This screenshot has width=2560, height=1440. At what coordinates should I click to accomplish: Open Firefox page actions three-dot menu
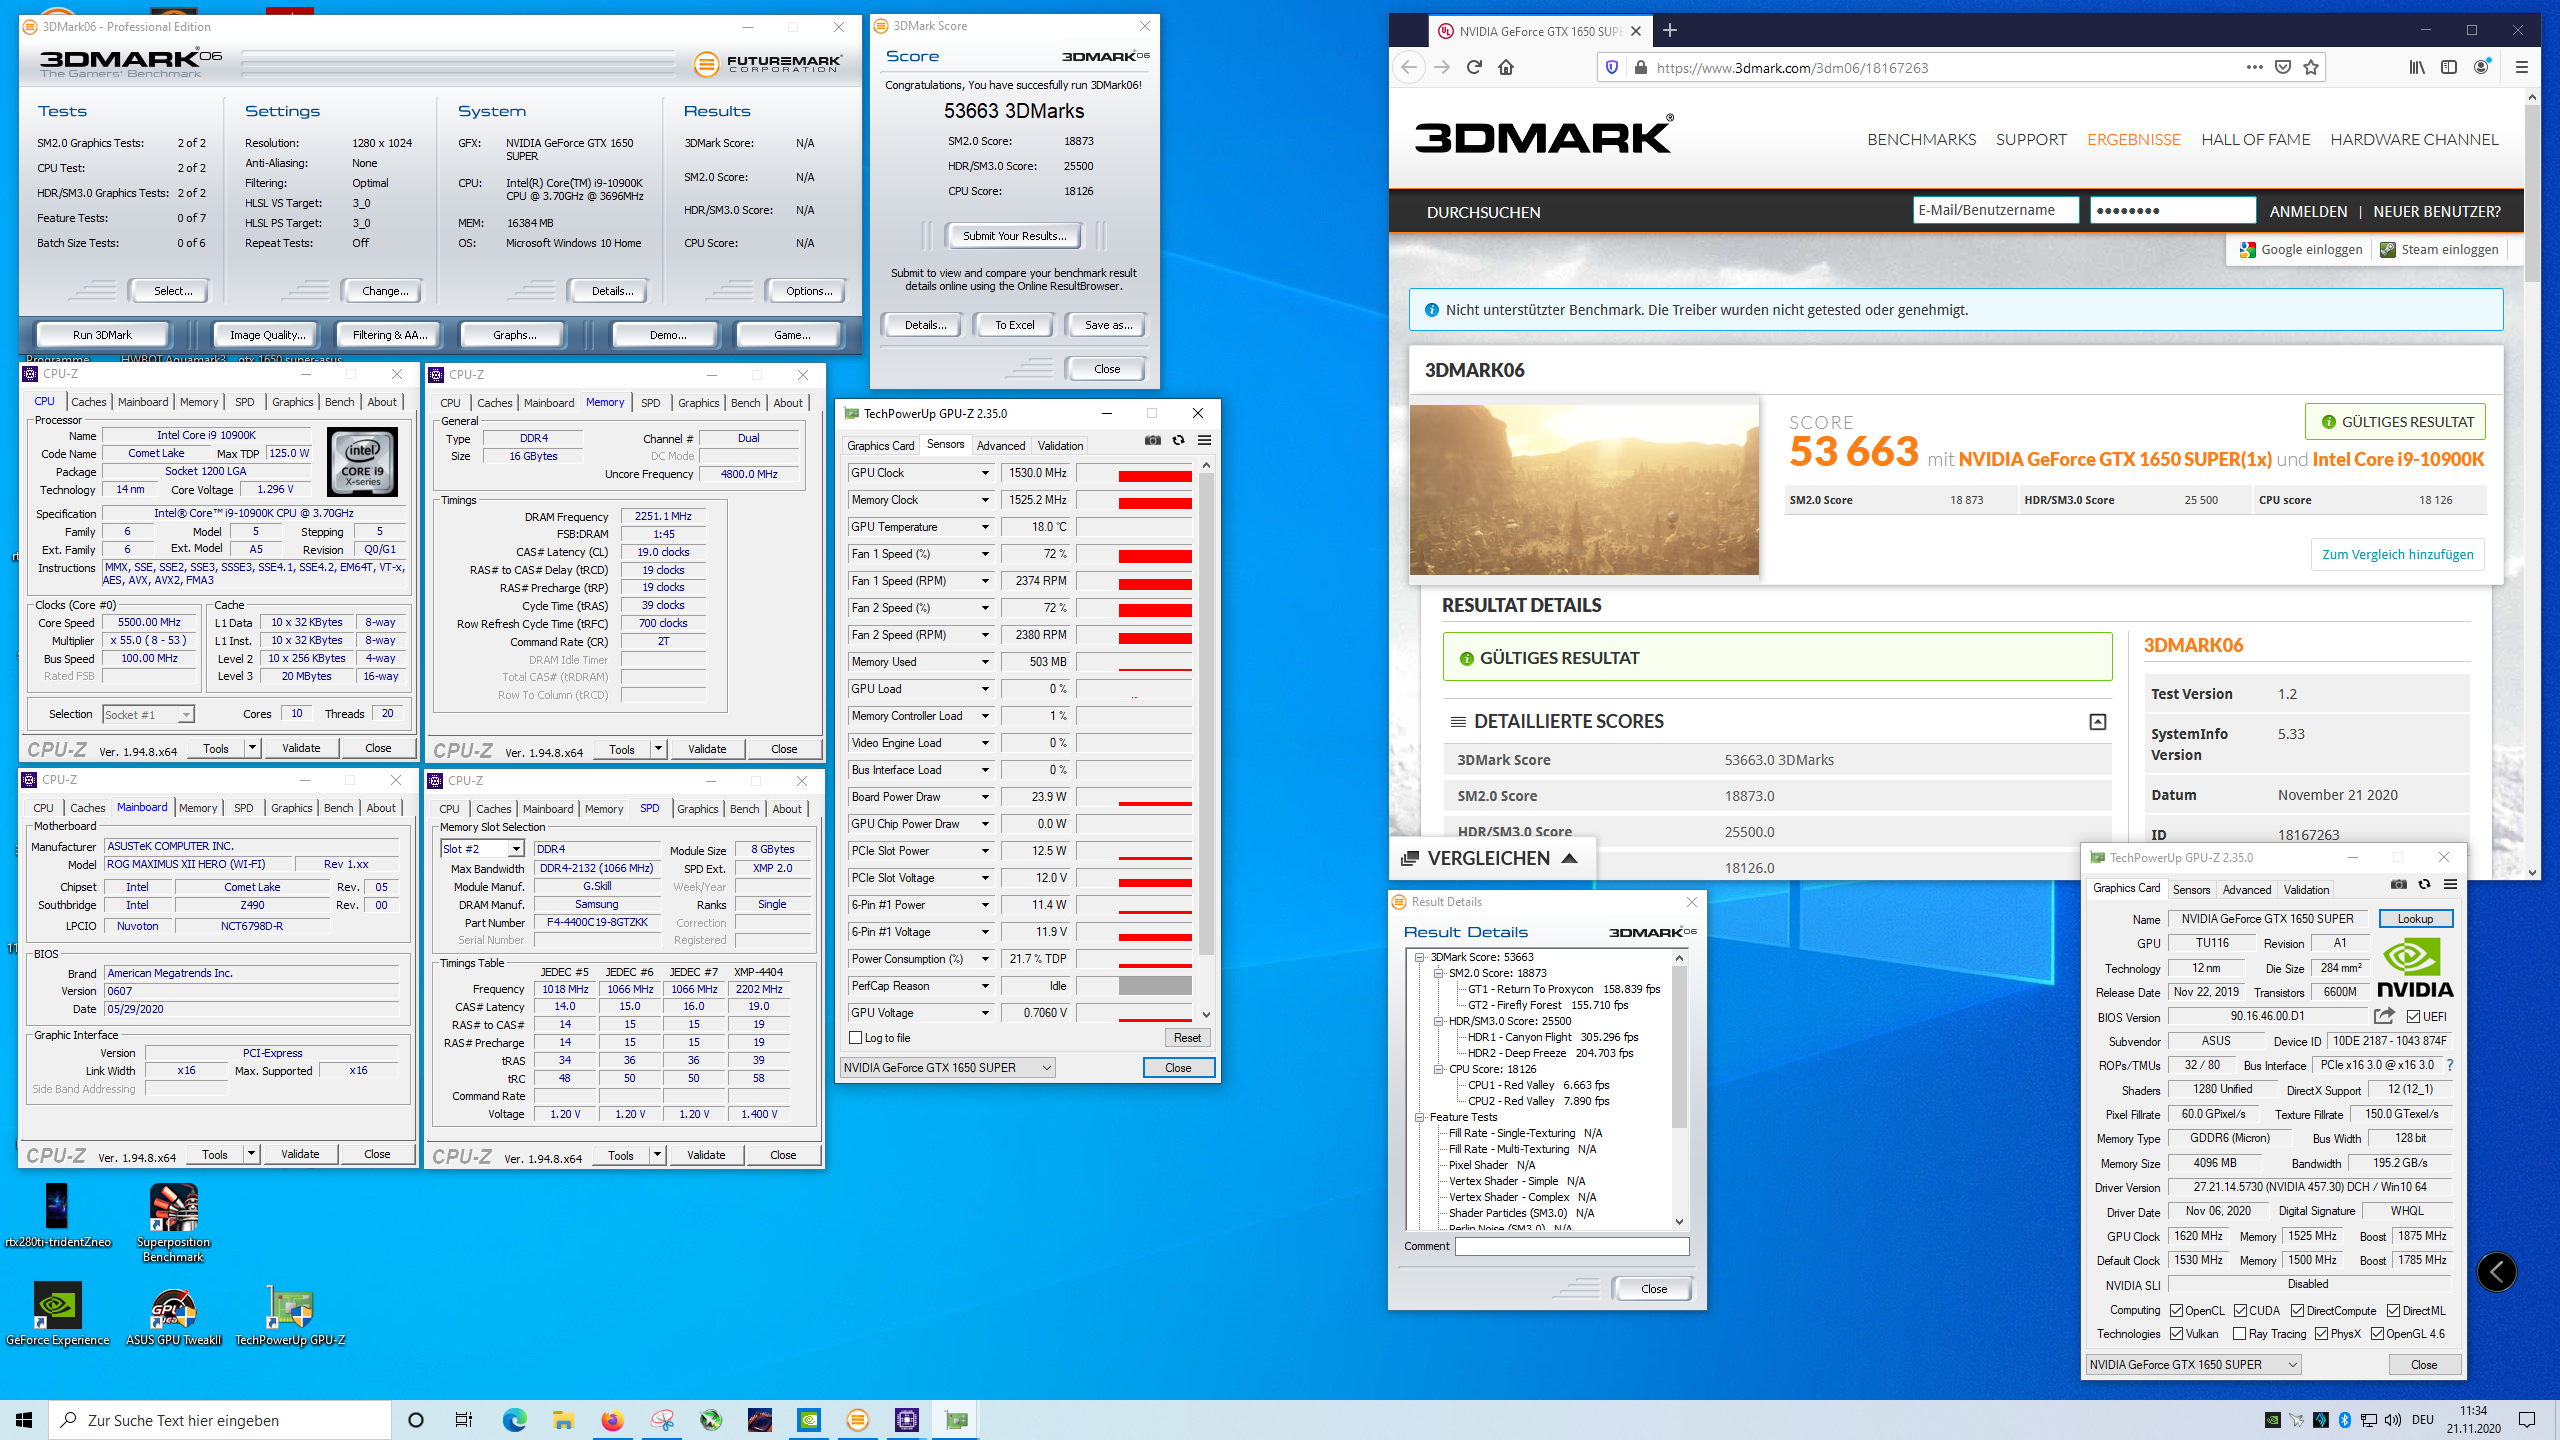coord(2253,67)
